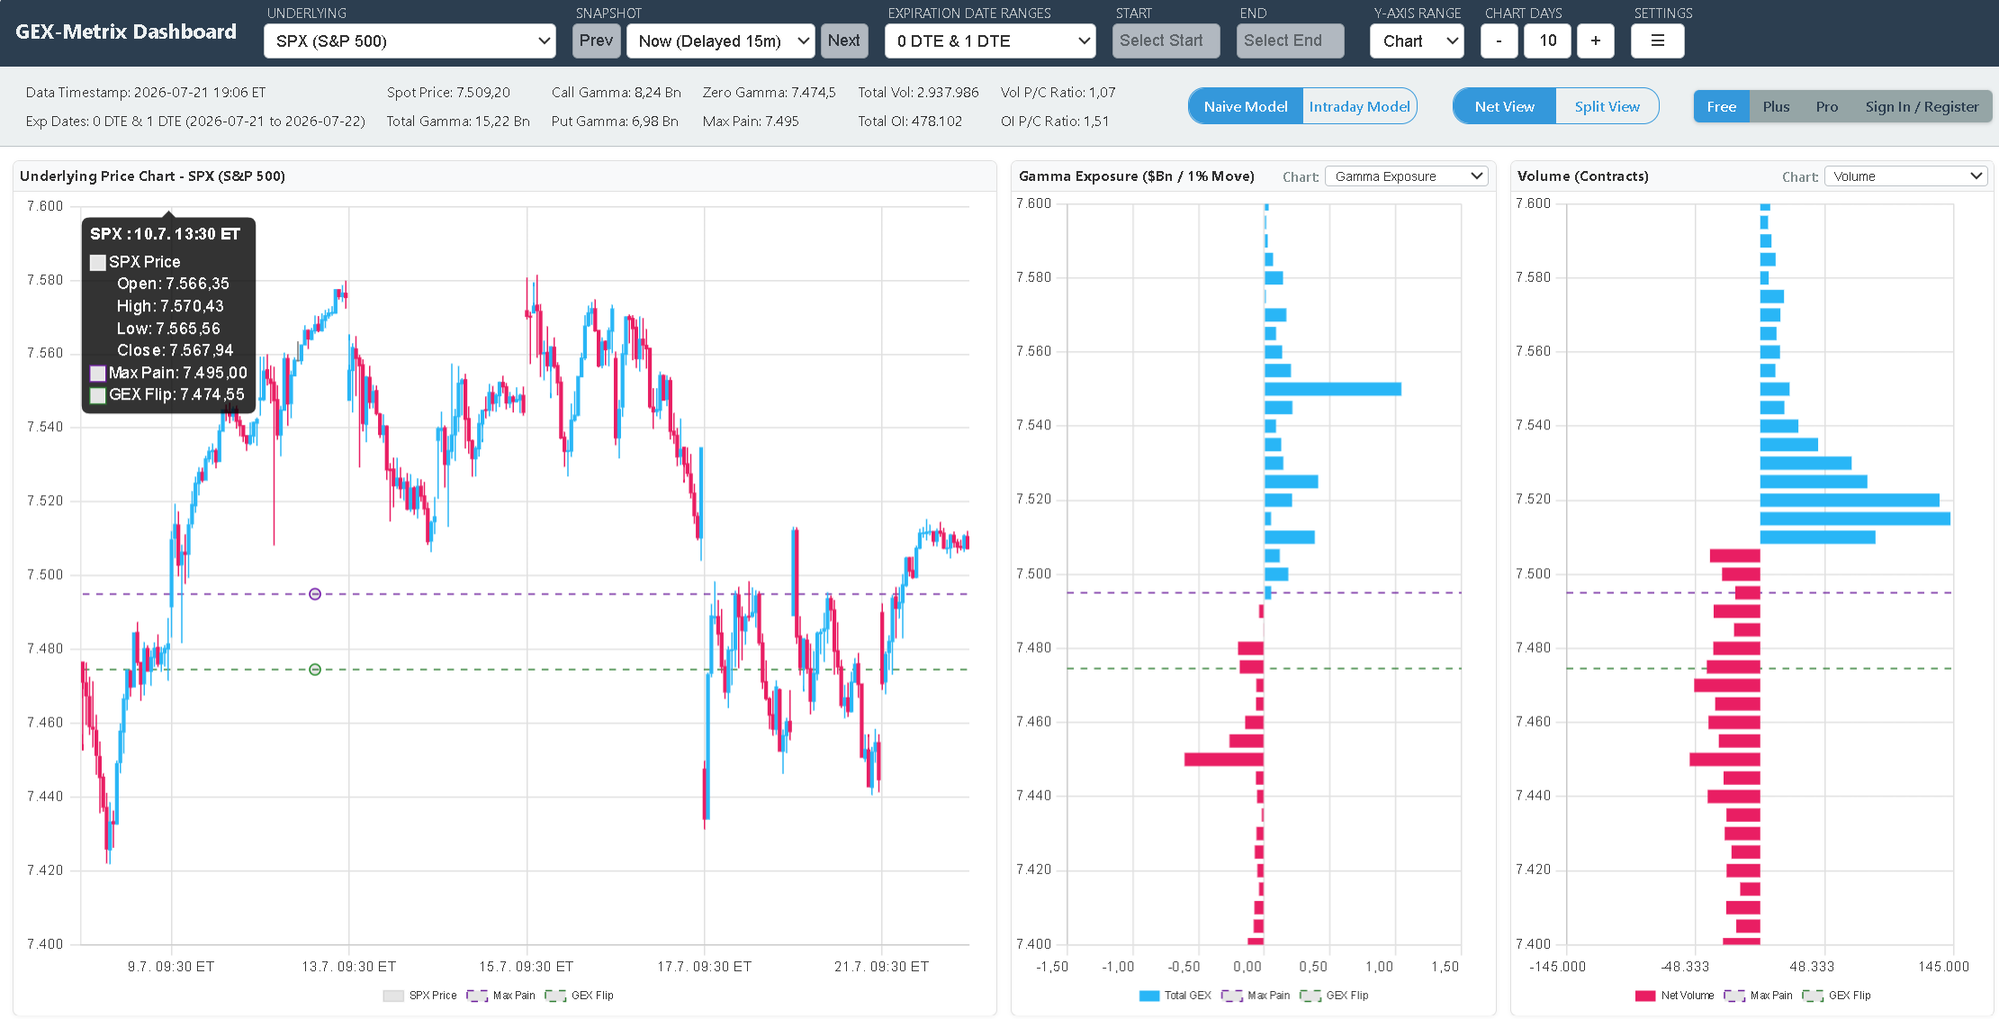Click the longest blue volume bar near 7.515

(x=1855, y=519)
